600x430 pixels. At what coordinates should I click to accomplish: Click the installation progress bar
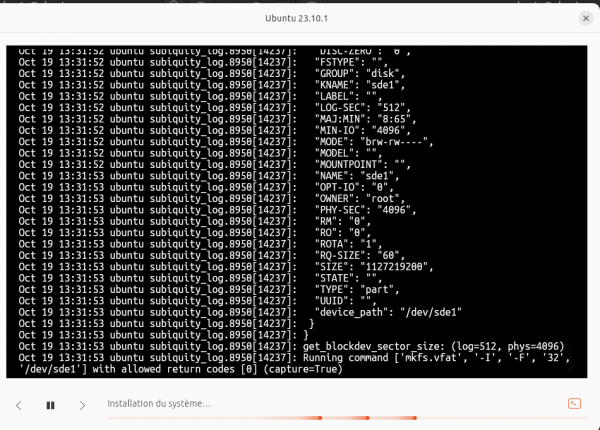tap(347, 418)
